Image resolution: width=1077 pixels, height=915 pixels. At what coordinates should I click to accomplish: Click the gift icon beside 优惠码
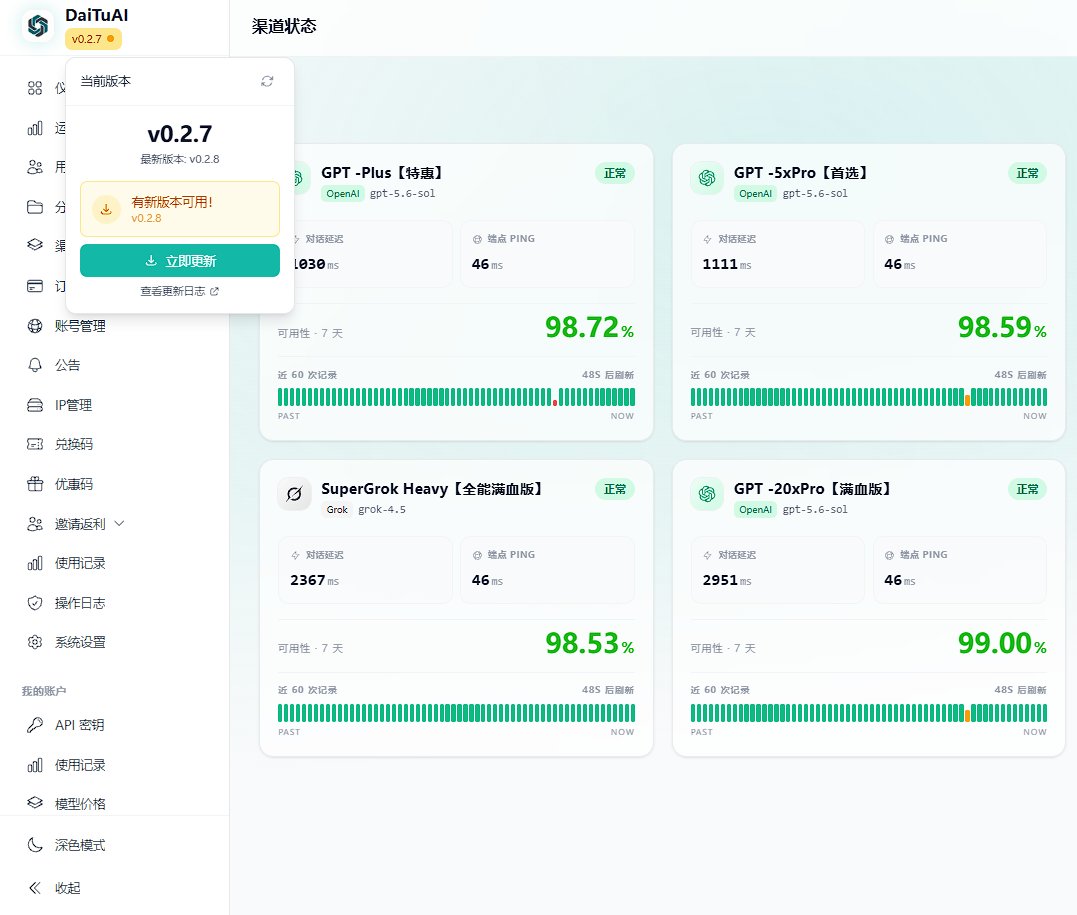click(x=35, y=484)
